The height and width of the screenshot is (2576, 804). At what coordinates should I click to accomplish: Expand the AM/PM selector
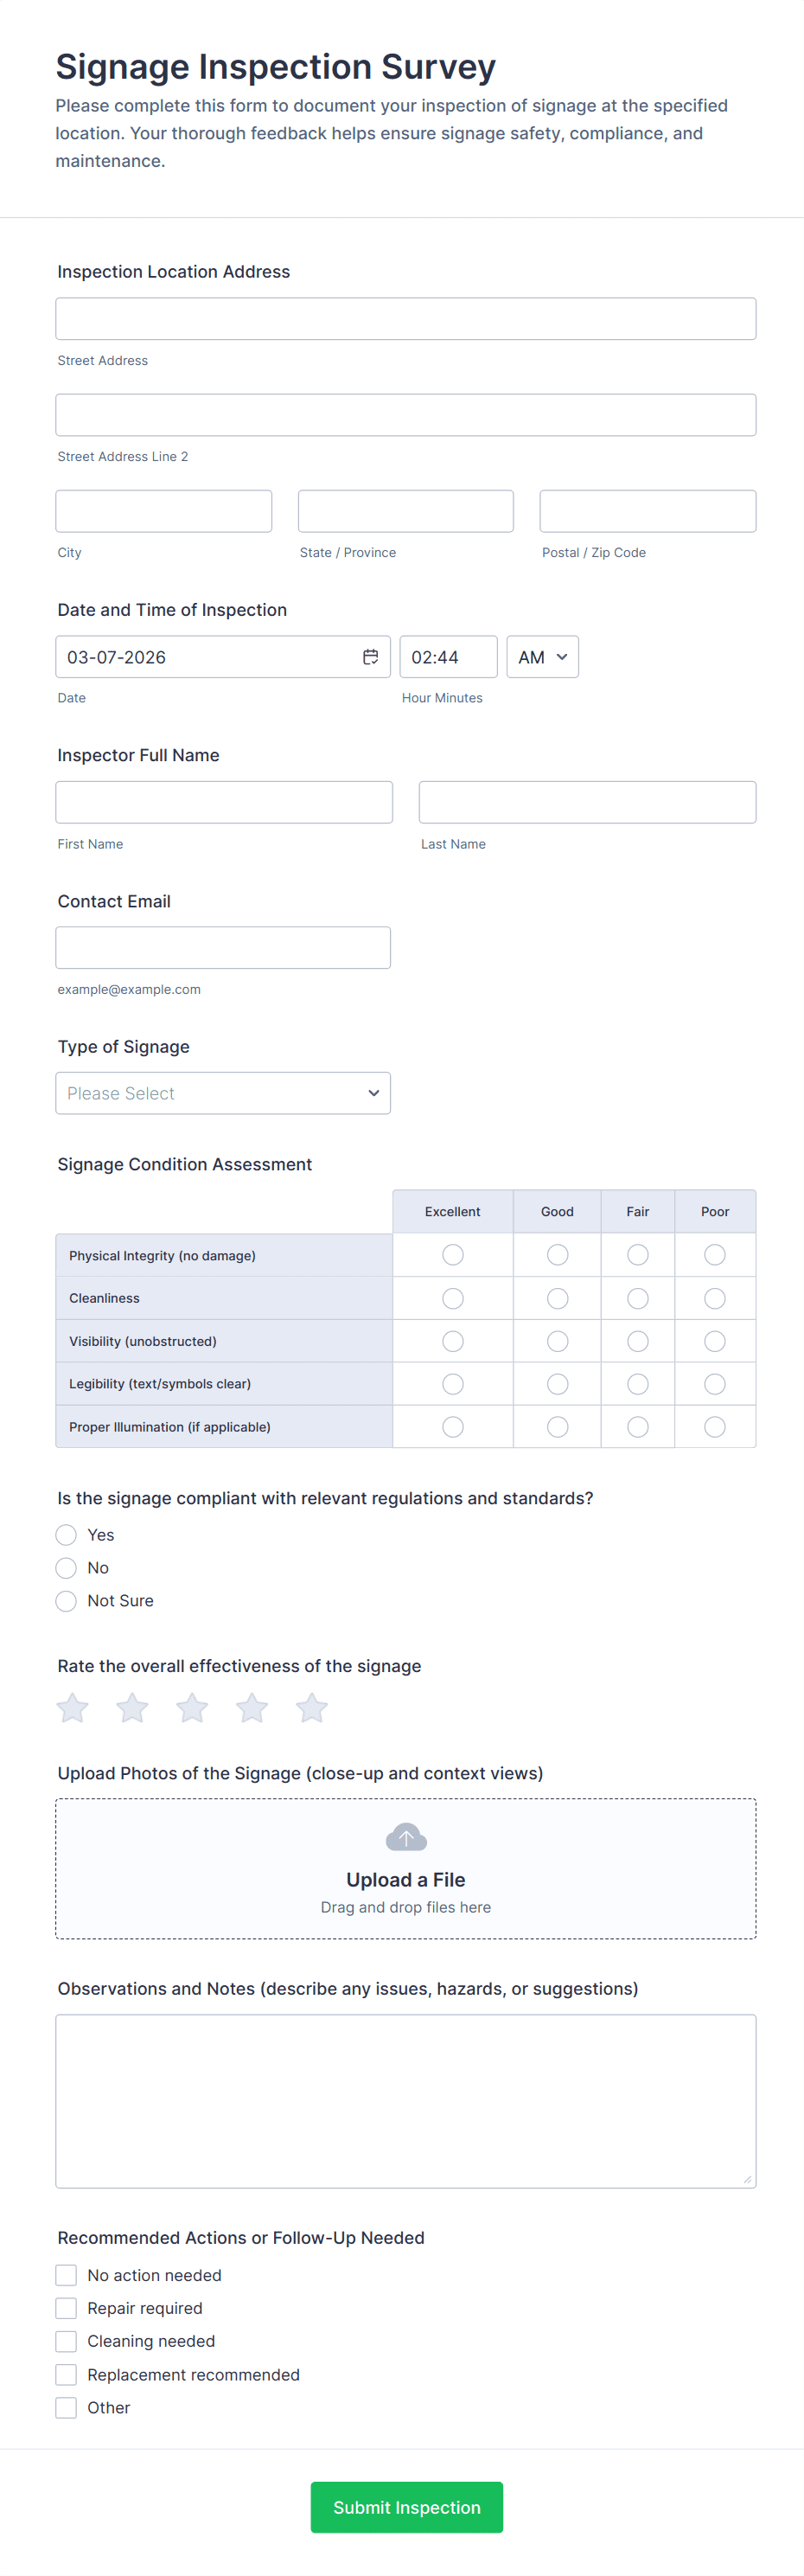coord(542,657)
